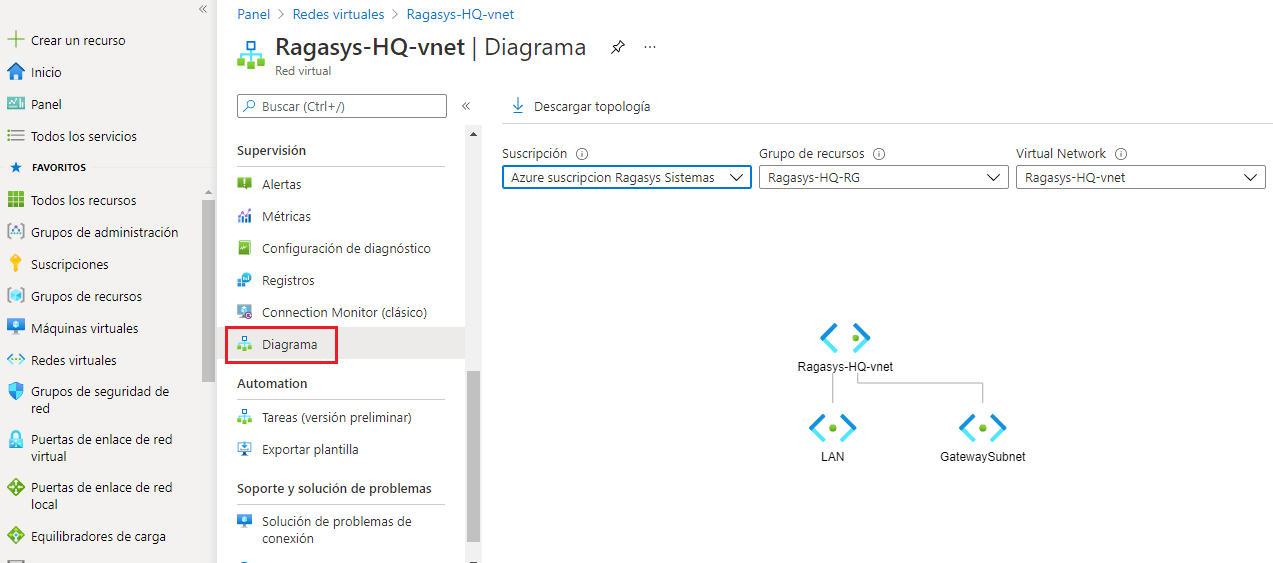This screenshot has width=1273, height=563.
Task: Click Descargar topología button
Action: (x=581, y=106)
